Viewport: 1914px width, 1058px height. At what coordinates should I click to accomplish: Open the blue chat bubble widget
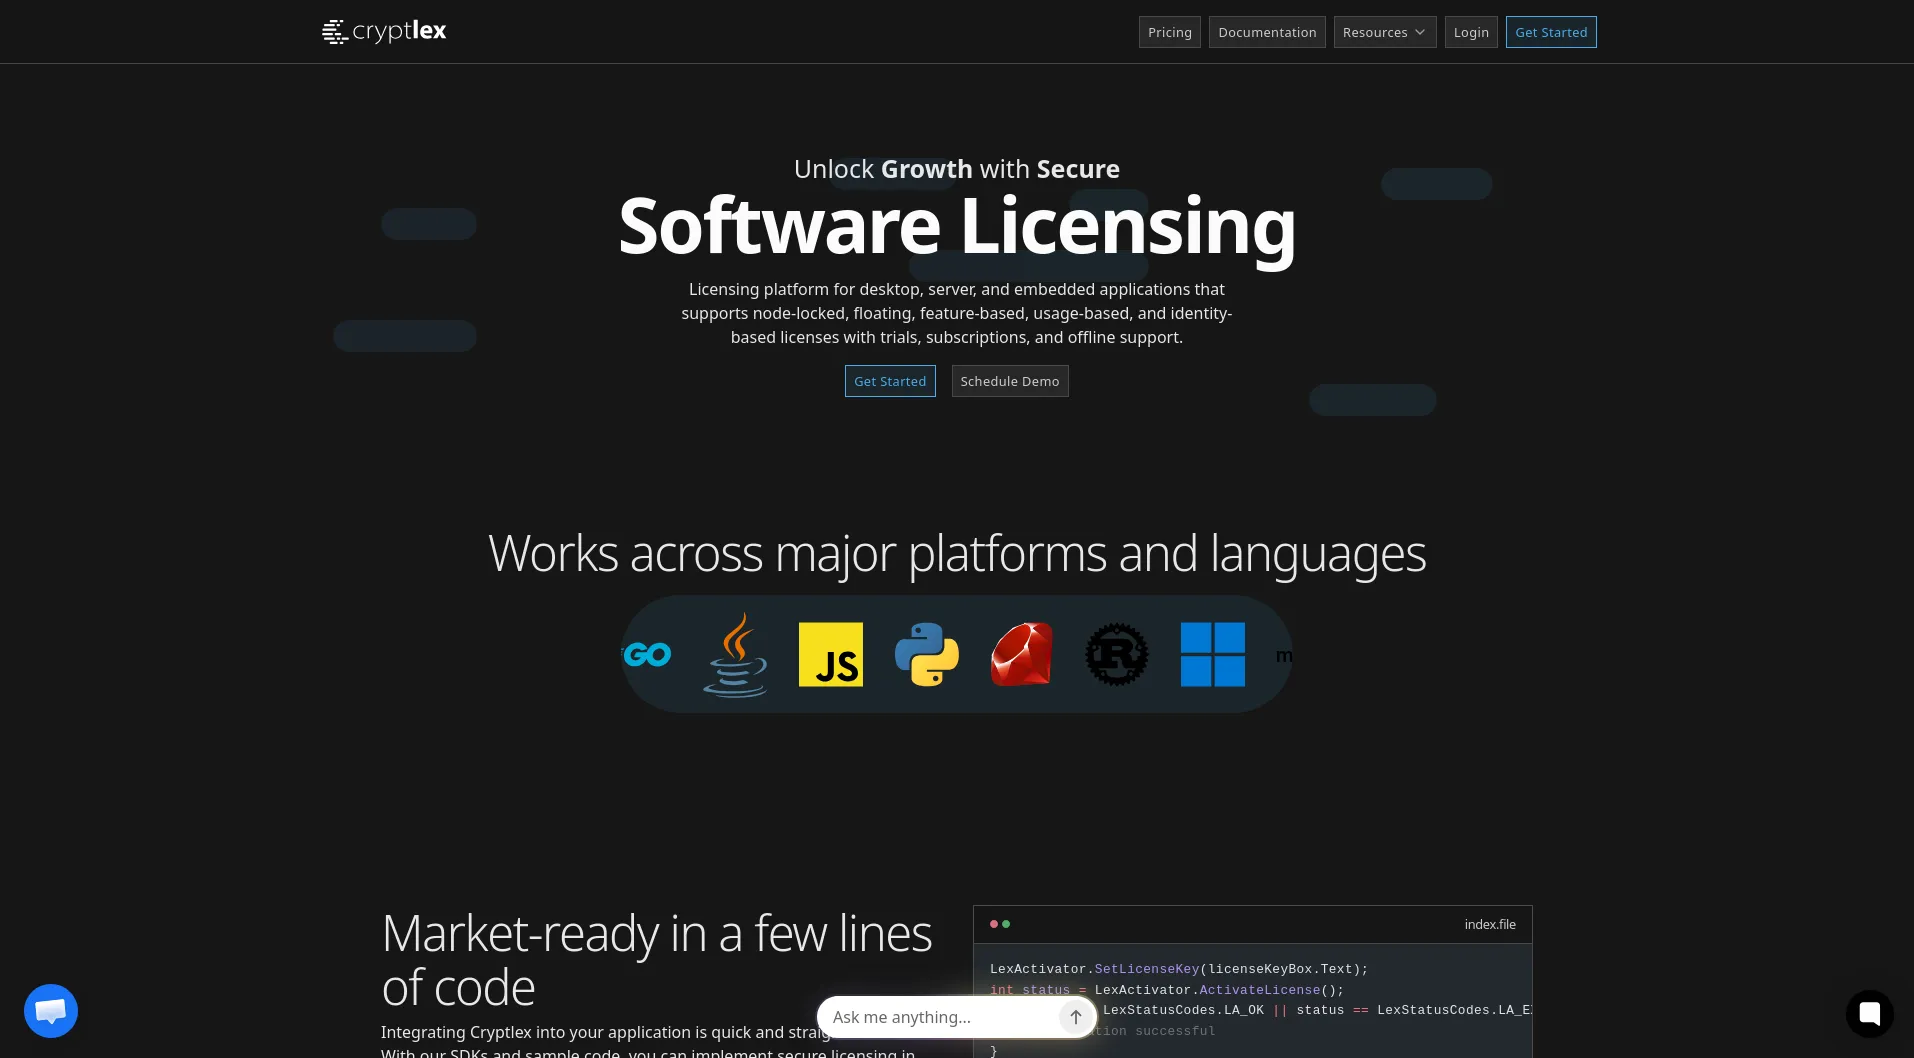pyautogui.click(x=51, y=1011)
